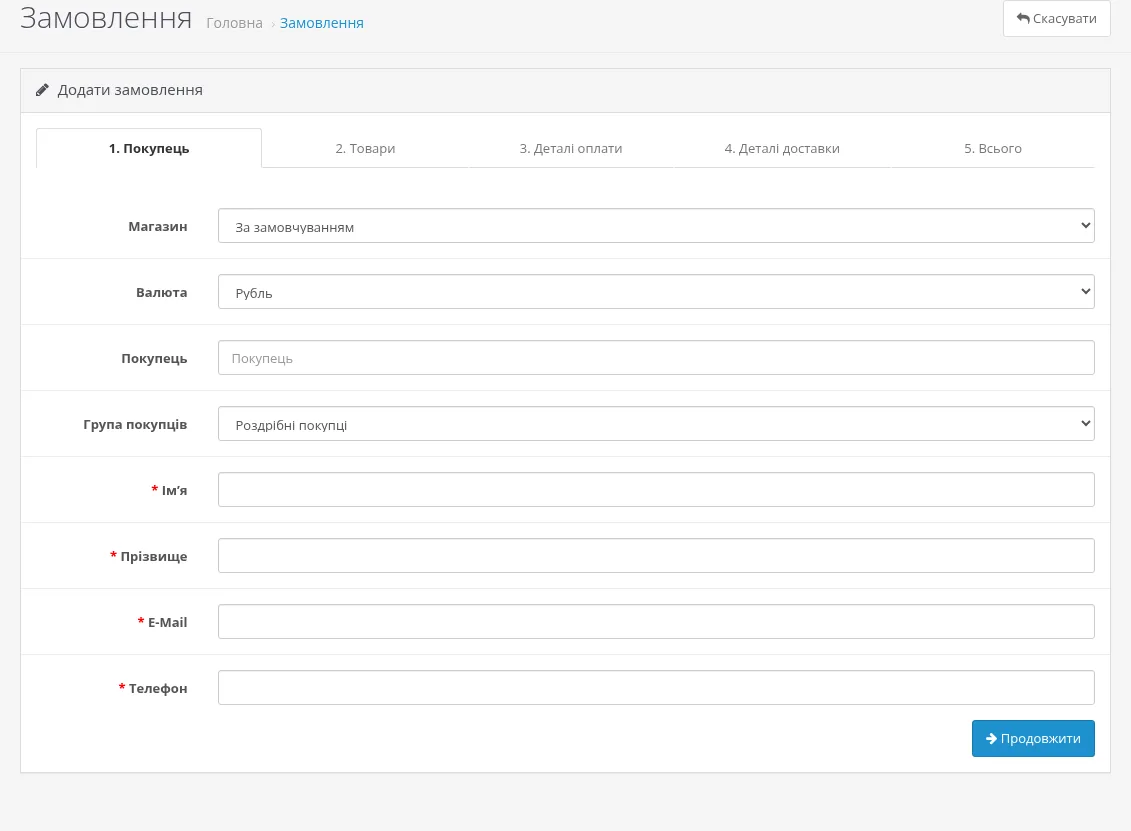Focus the Покупець input field
1131x831 pixels.
point(656,358)
